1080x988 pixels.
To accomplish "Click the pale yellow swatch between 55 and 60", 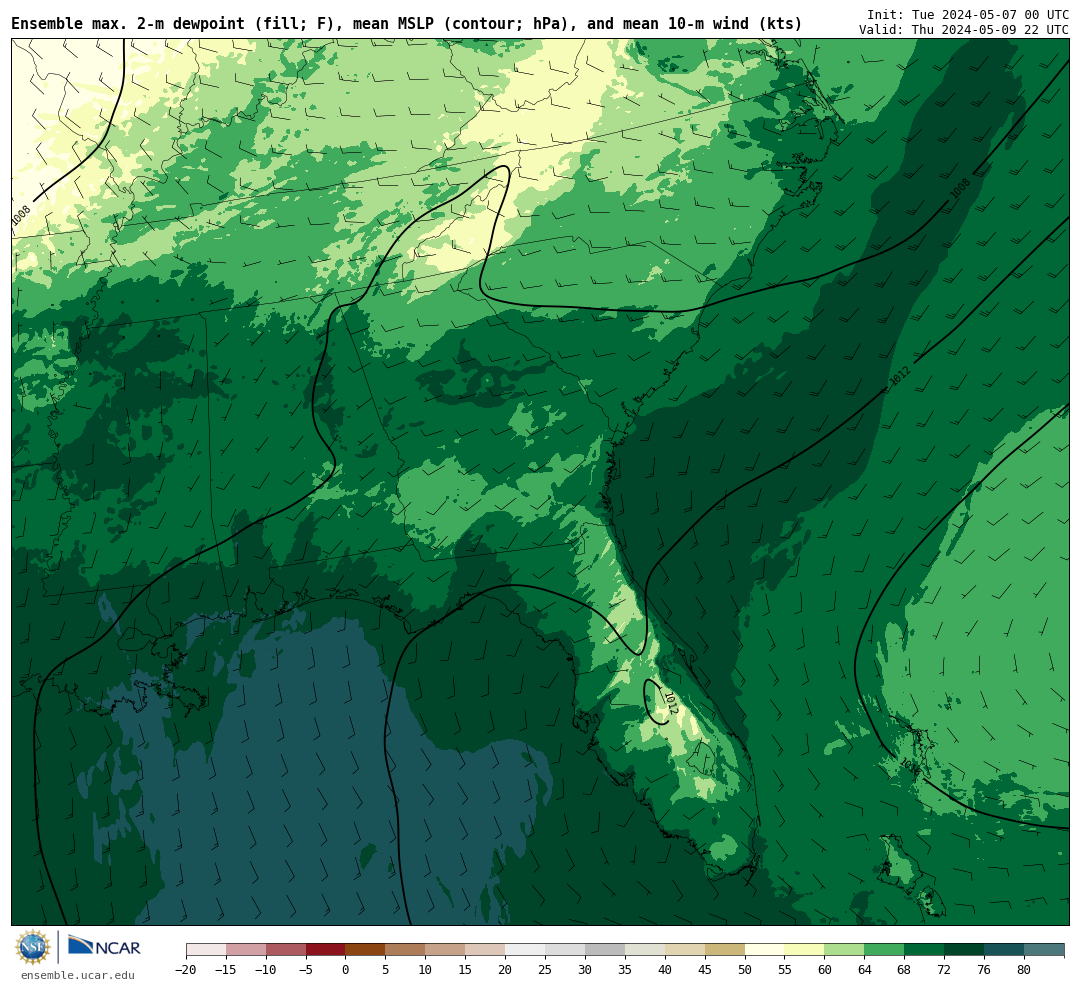I will pos(804,950).
